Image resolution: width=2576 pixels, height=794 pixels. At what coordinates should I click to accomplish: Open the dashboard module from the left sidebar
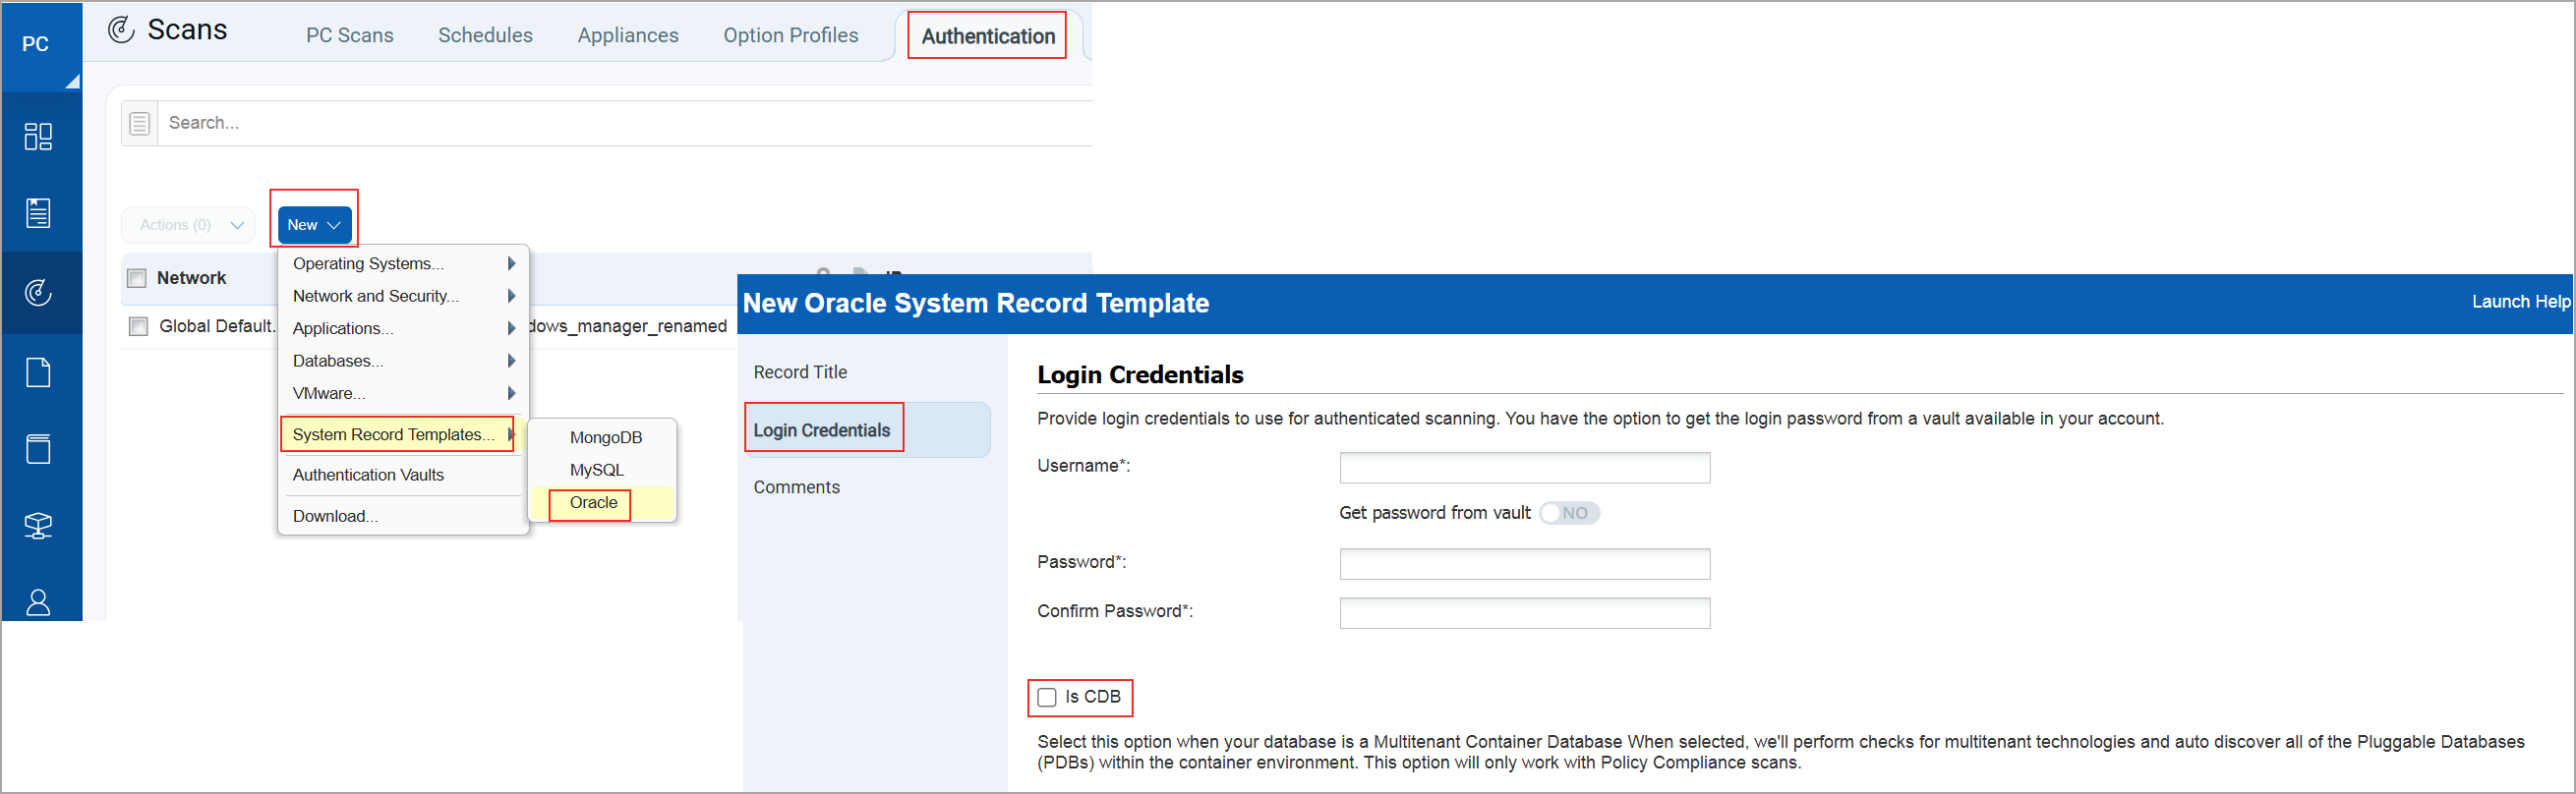[40, 136]
